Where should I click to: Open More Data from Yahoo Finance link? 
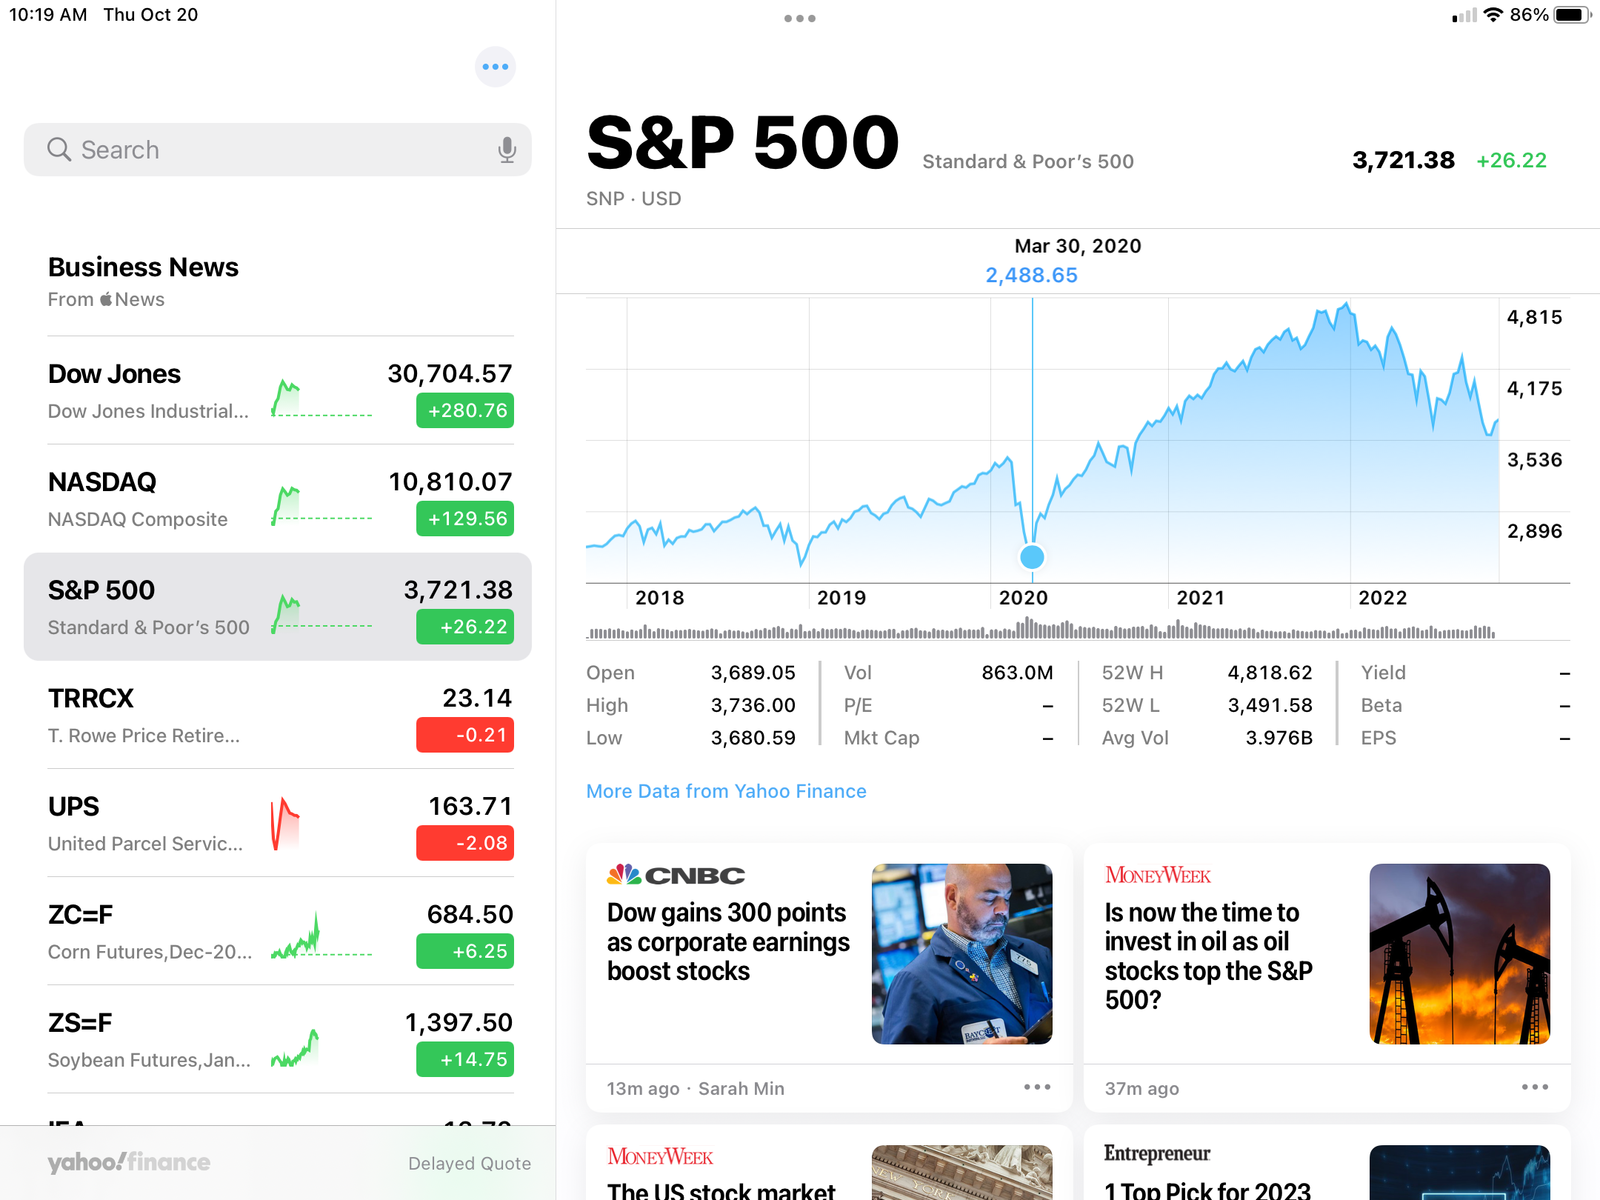[x=726, y=791]
